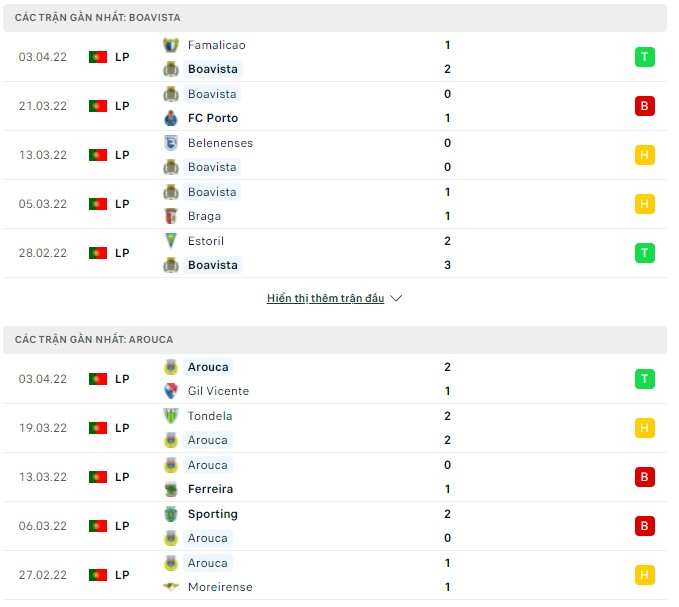Click the Famalicao team crest icon
The height and width of the screenshot is (607, 679).
170,45
